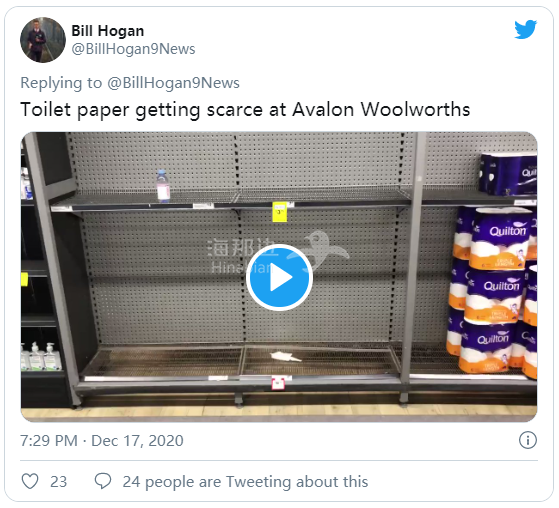Click the Quilton toilet paper packs in video
Viewport: 559px width, 508px height.
tap(494, 291)
